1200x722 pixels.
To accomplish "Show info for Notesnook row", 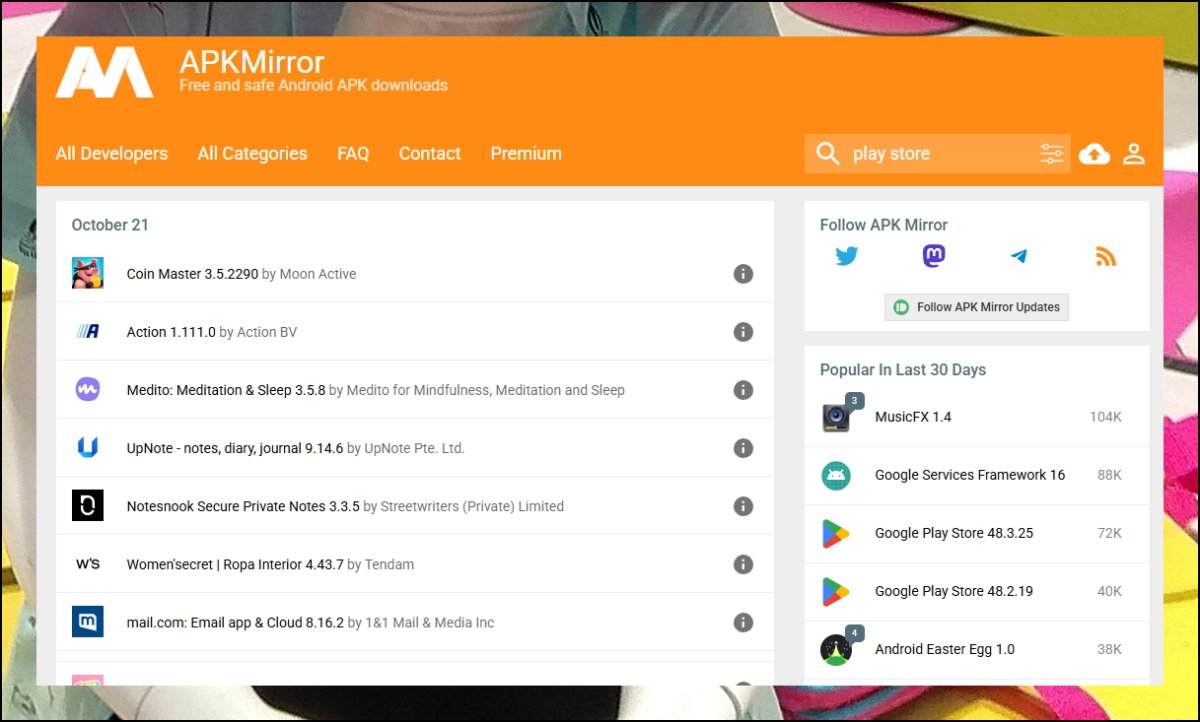I will click(x=743, y=506).
